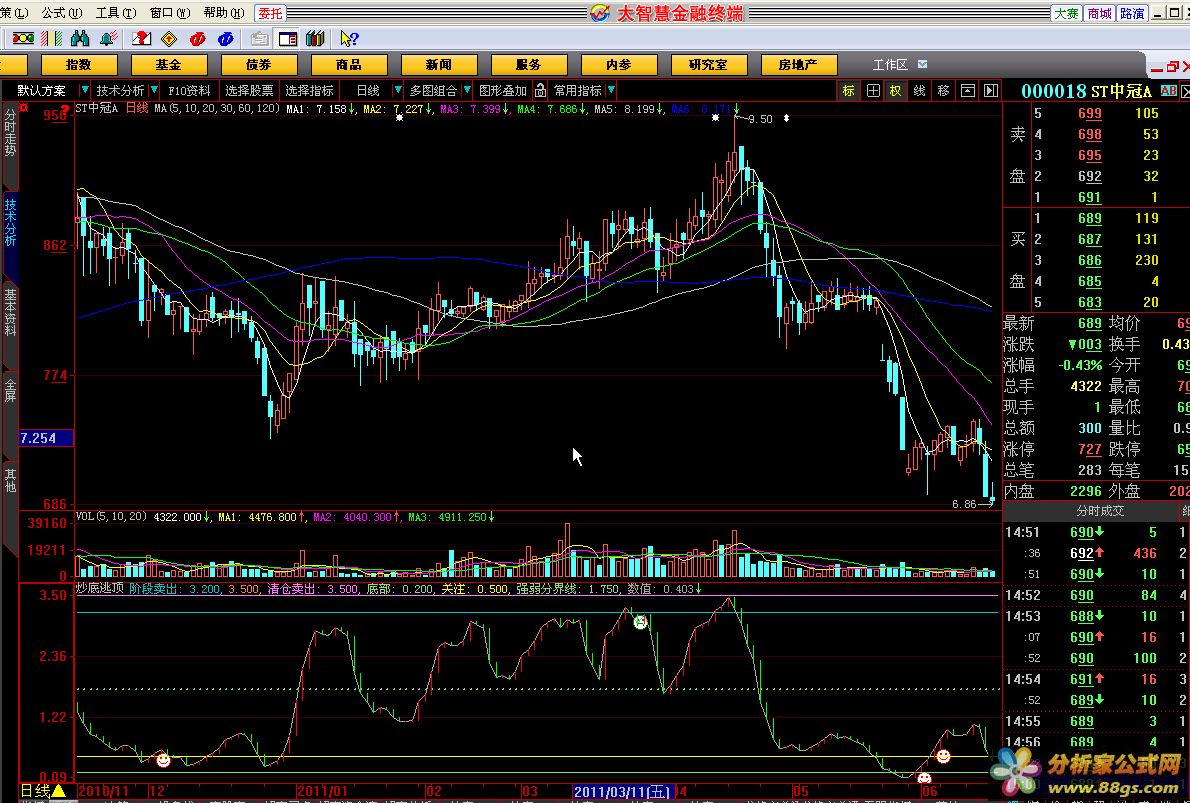Click the 大智慧 logo in title bar

tap(600, 13)
